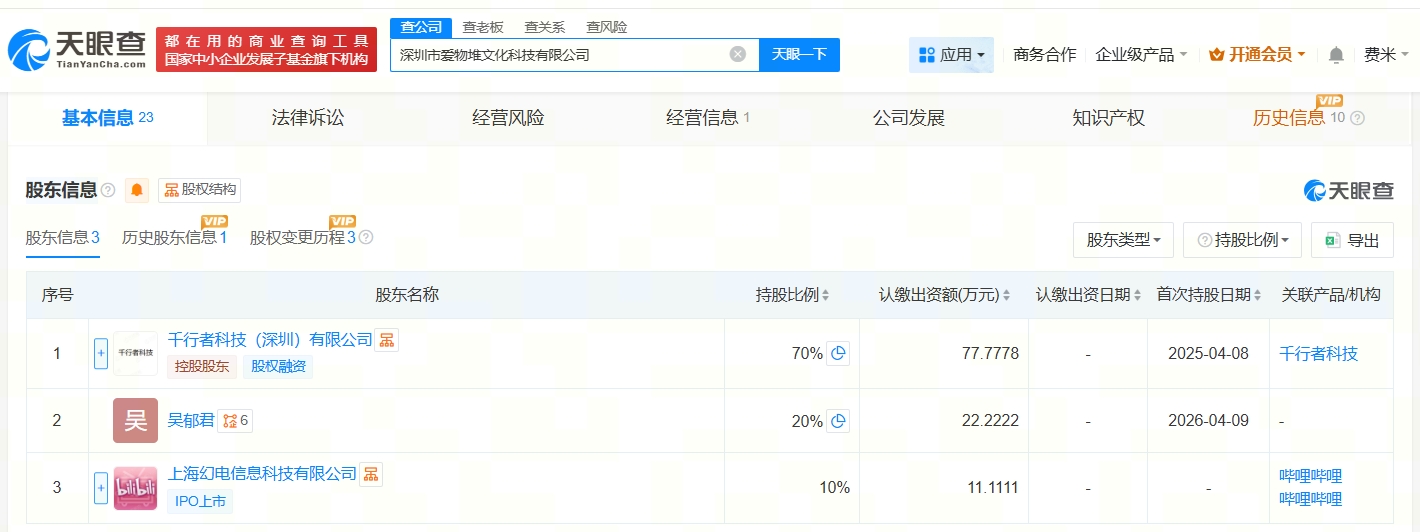Switch to 查关系 search tab
The width and height of the screenshot is (1420, 532).
click(545, 27)
